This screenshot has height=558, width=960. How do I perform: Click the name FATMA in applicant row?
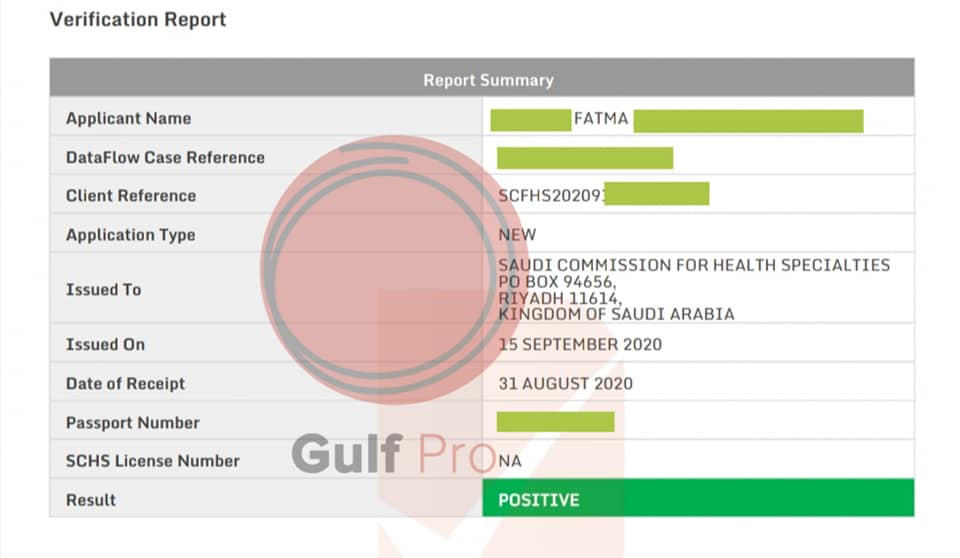(601, 118)
